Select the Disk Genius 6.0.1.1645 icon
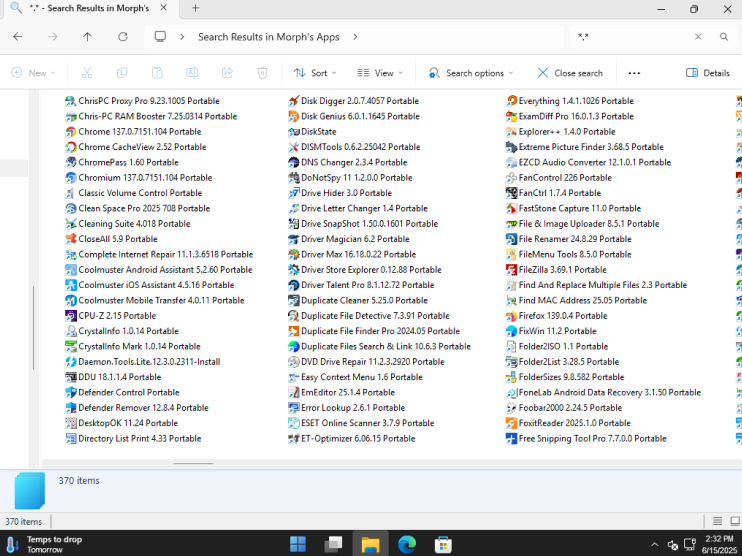Screen dimensions: 742x556 click(x=293, y=116)
